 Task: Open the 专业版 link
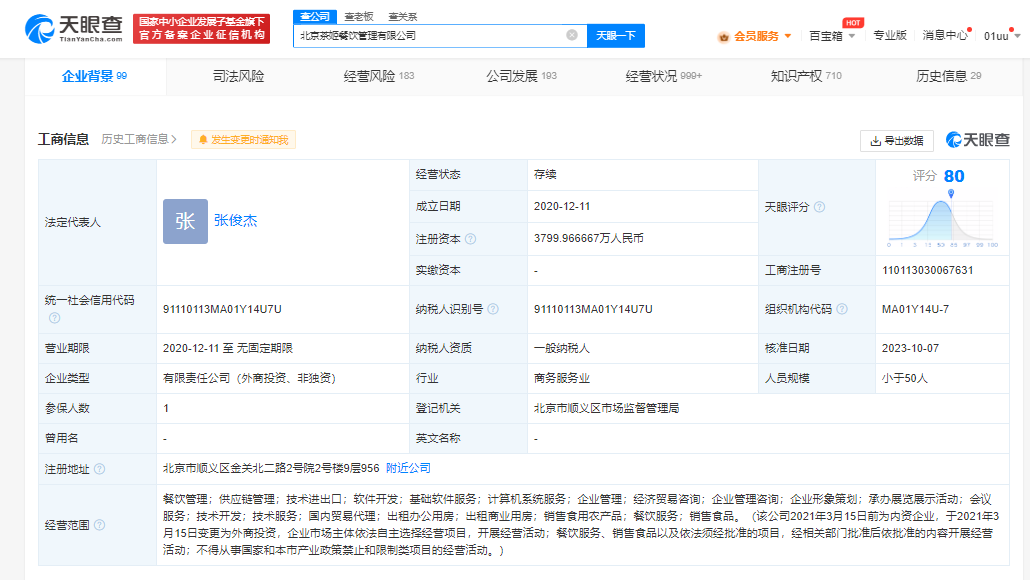pyautogui.click(x=889, y=35)
